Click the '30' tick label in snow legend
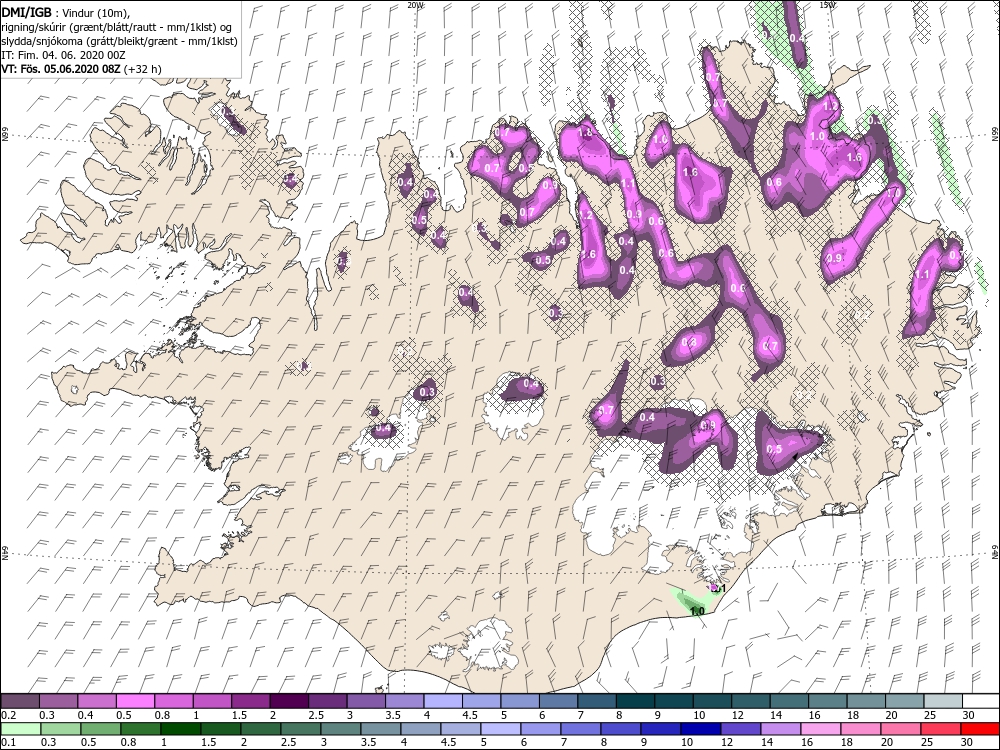1000x750 pixels. click(967, 715)
